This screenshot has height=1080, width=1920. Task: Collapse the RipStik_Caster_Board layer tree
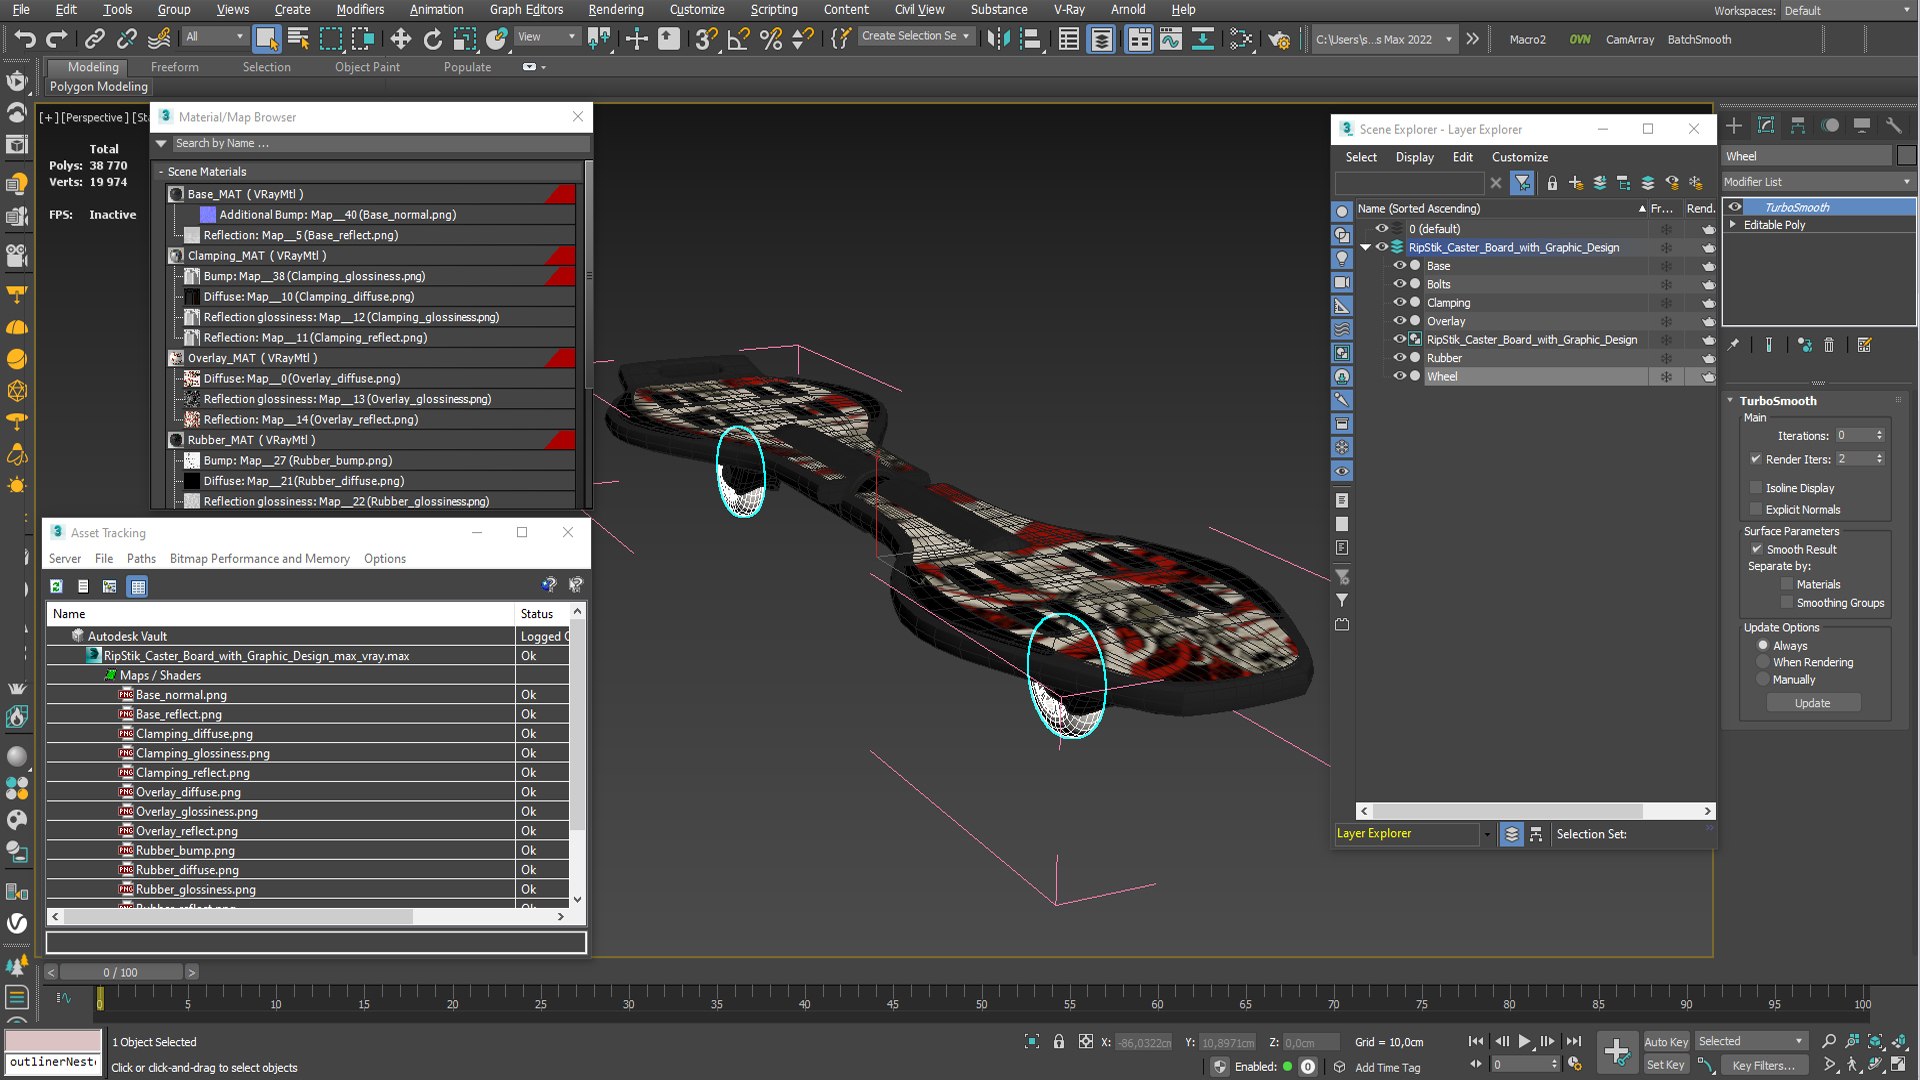point(1365,247)
